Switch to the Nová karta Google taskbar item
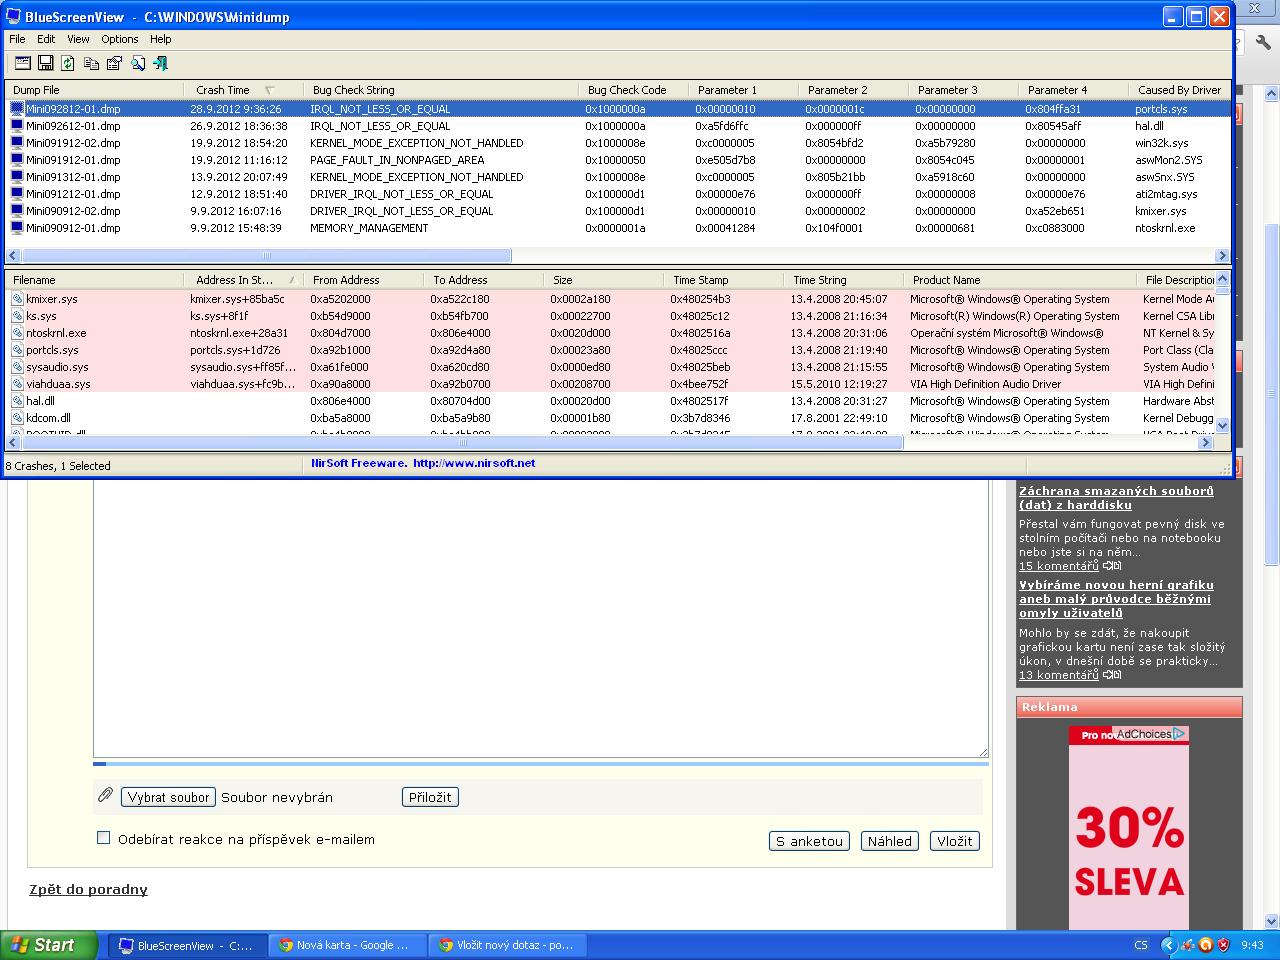1280x960 pixels. pos(346,945)
